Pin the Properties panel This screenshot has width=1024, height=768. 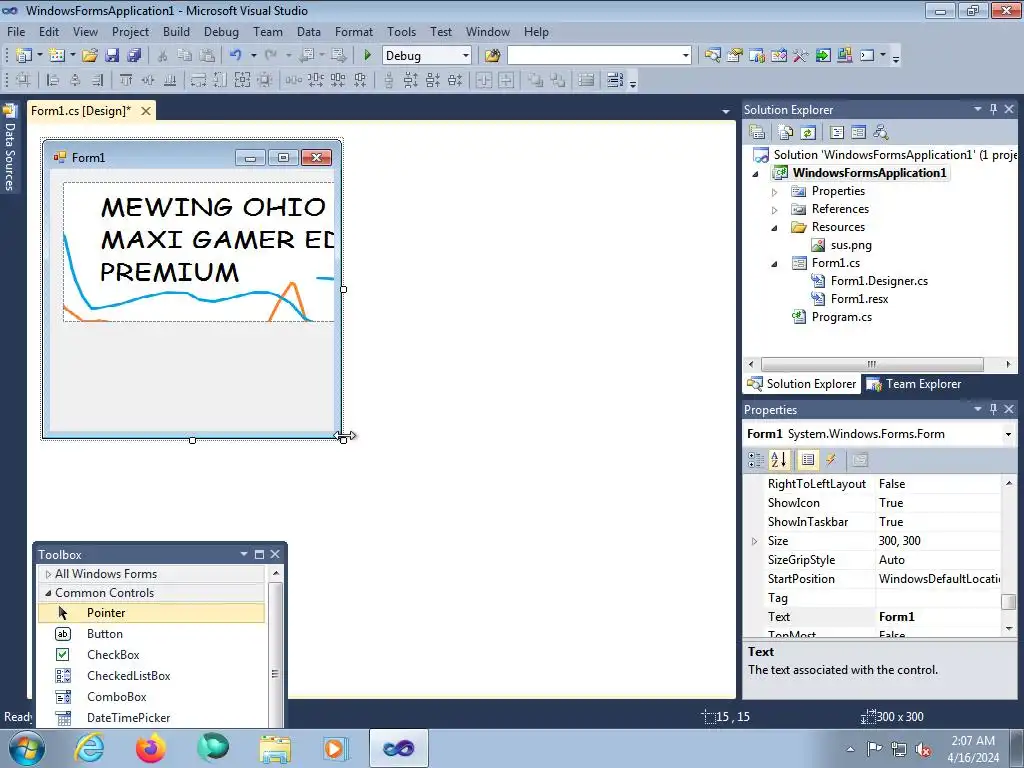click(993, 409)
